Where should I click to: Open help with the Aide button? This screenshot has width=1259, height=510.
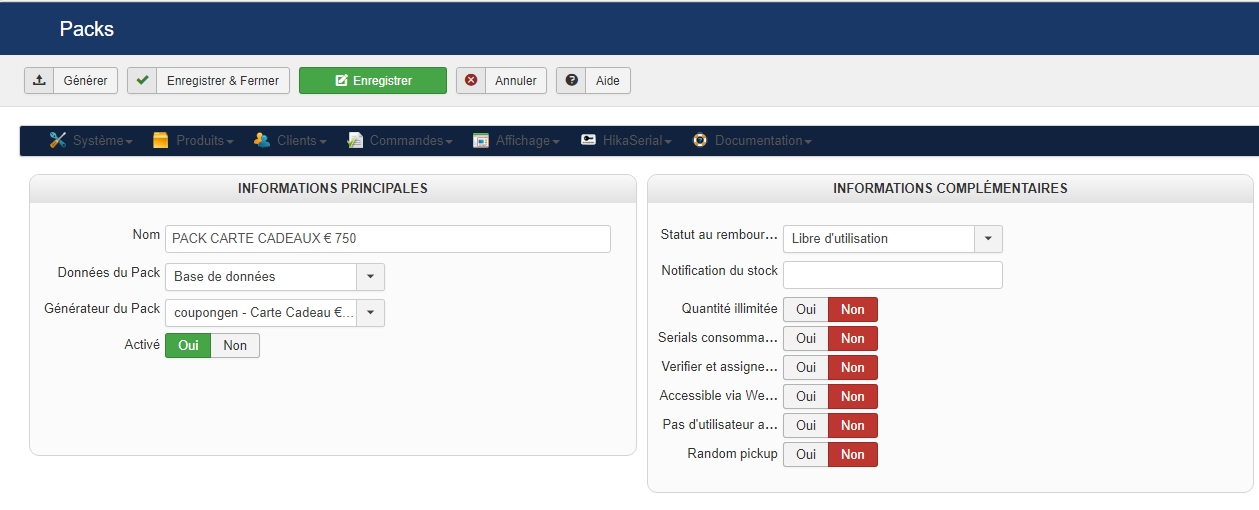pyautogui.click(x=593, y=81)
